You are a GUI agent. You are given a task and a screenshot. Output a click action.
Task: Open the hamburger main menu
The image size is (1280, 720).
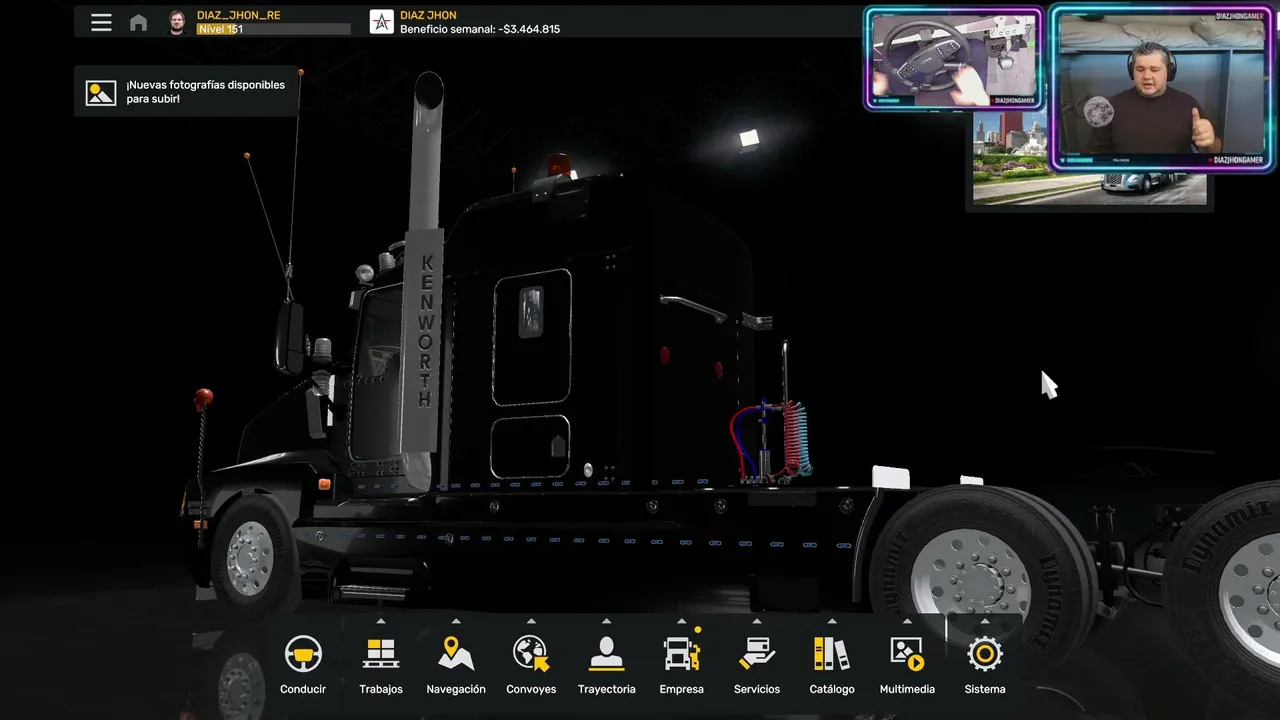coord(101,22)
